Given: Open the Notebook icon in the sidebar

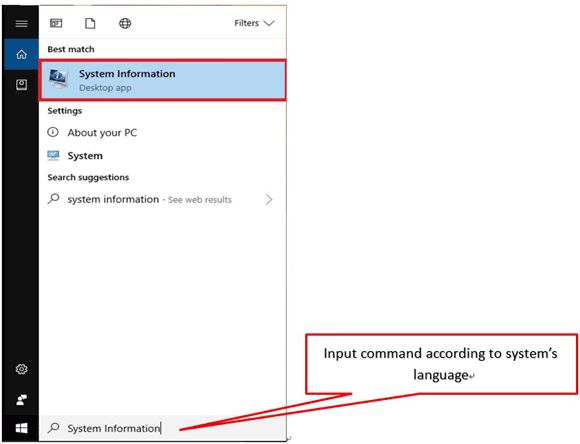Looking at the screenshot, I should point(21,85).
